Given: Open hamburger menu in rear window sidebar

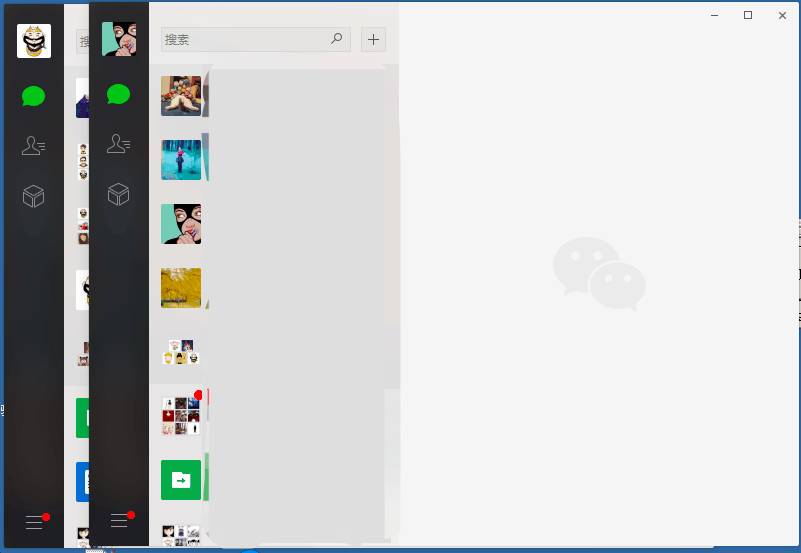Looking at the screenshot, I should point(34,522).
